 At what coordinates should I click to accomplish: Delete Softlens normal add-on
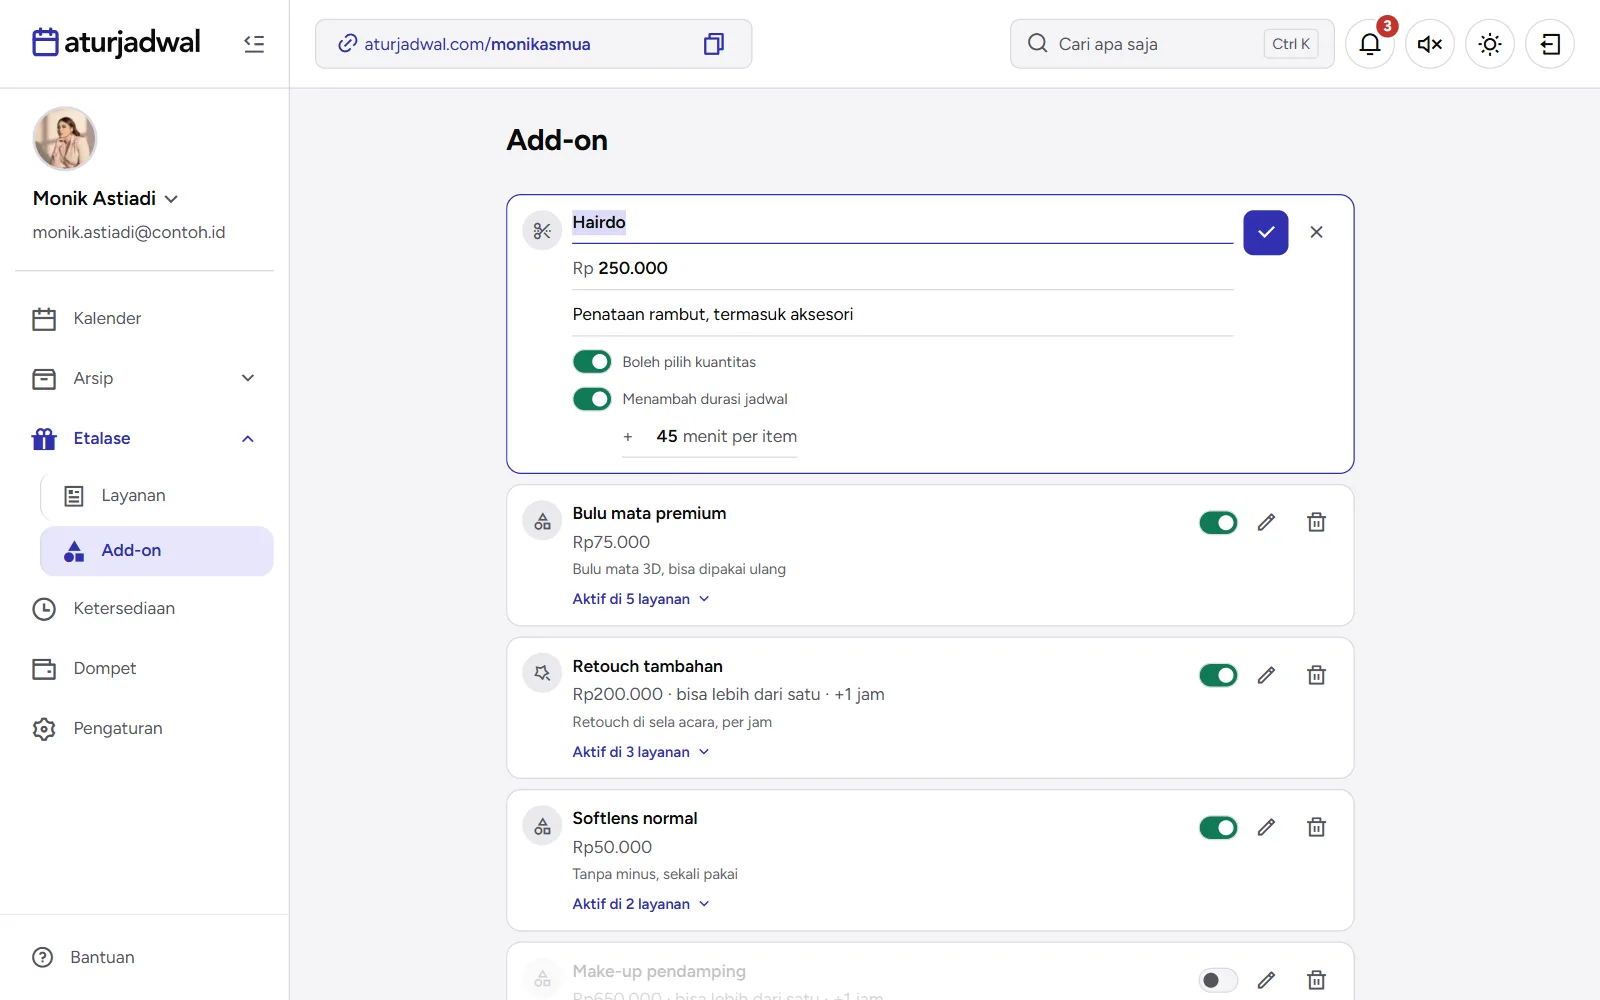(1316, 828)
